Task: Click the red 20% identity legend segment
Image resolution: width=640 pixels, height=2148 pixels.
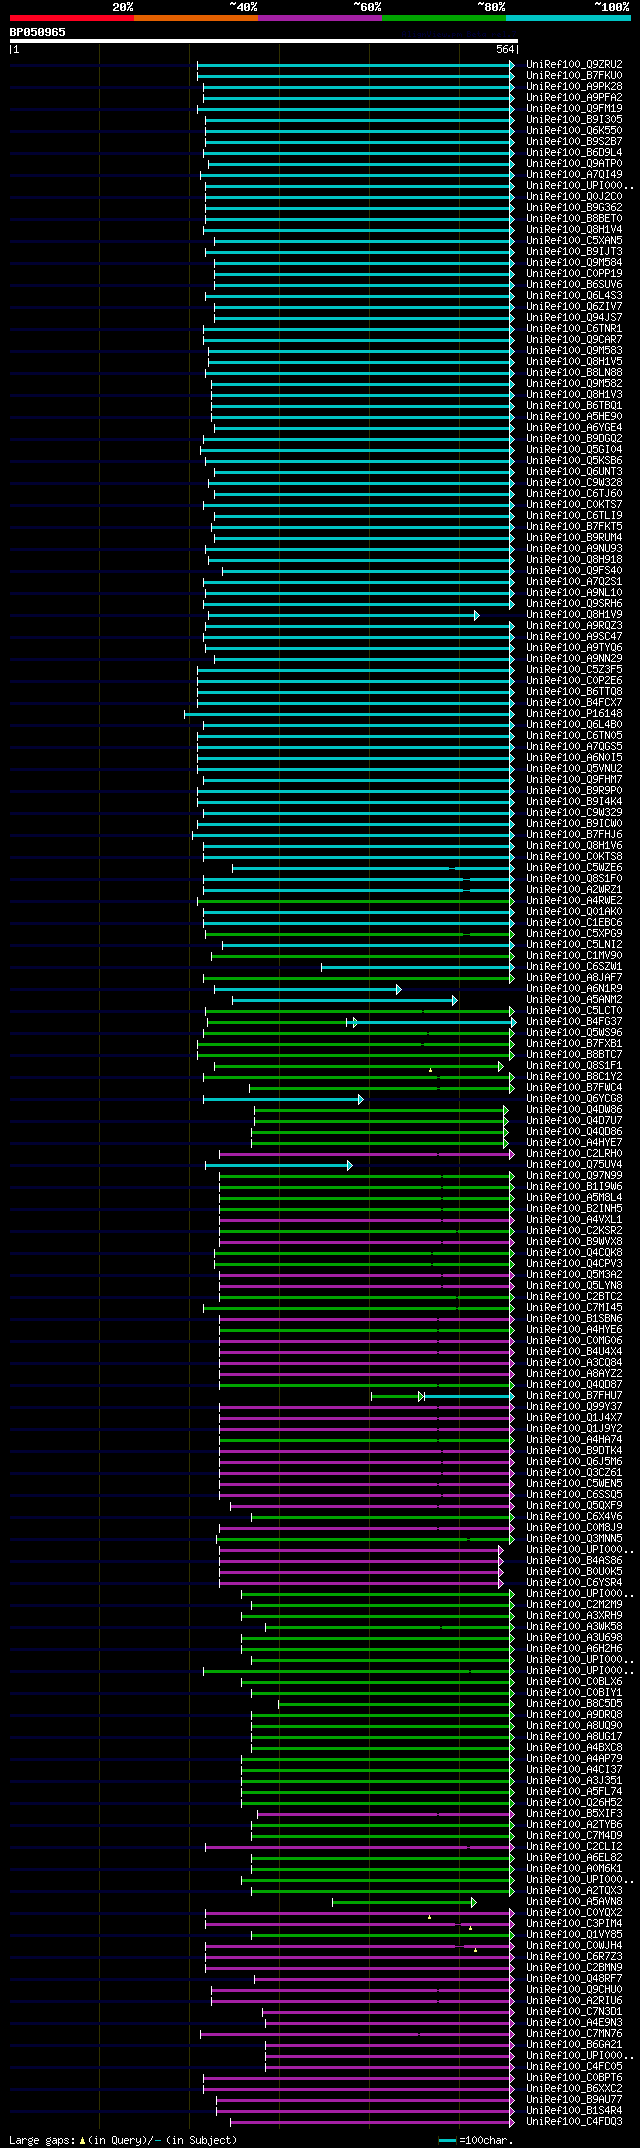Action: pyautogui.click(x=72, y=18)
